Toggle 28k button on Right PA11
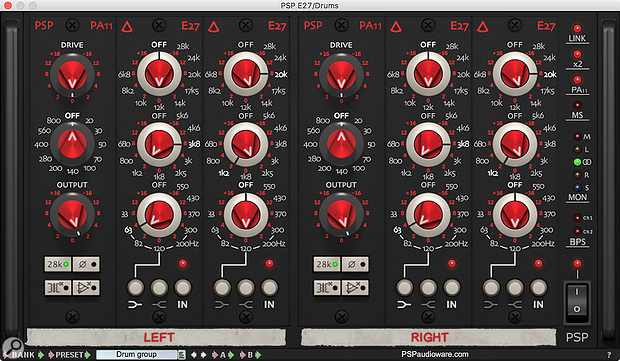Screen dimensions: 620x361 click(327, 264)
